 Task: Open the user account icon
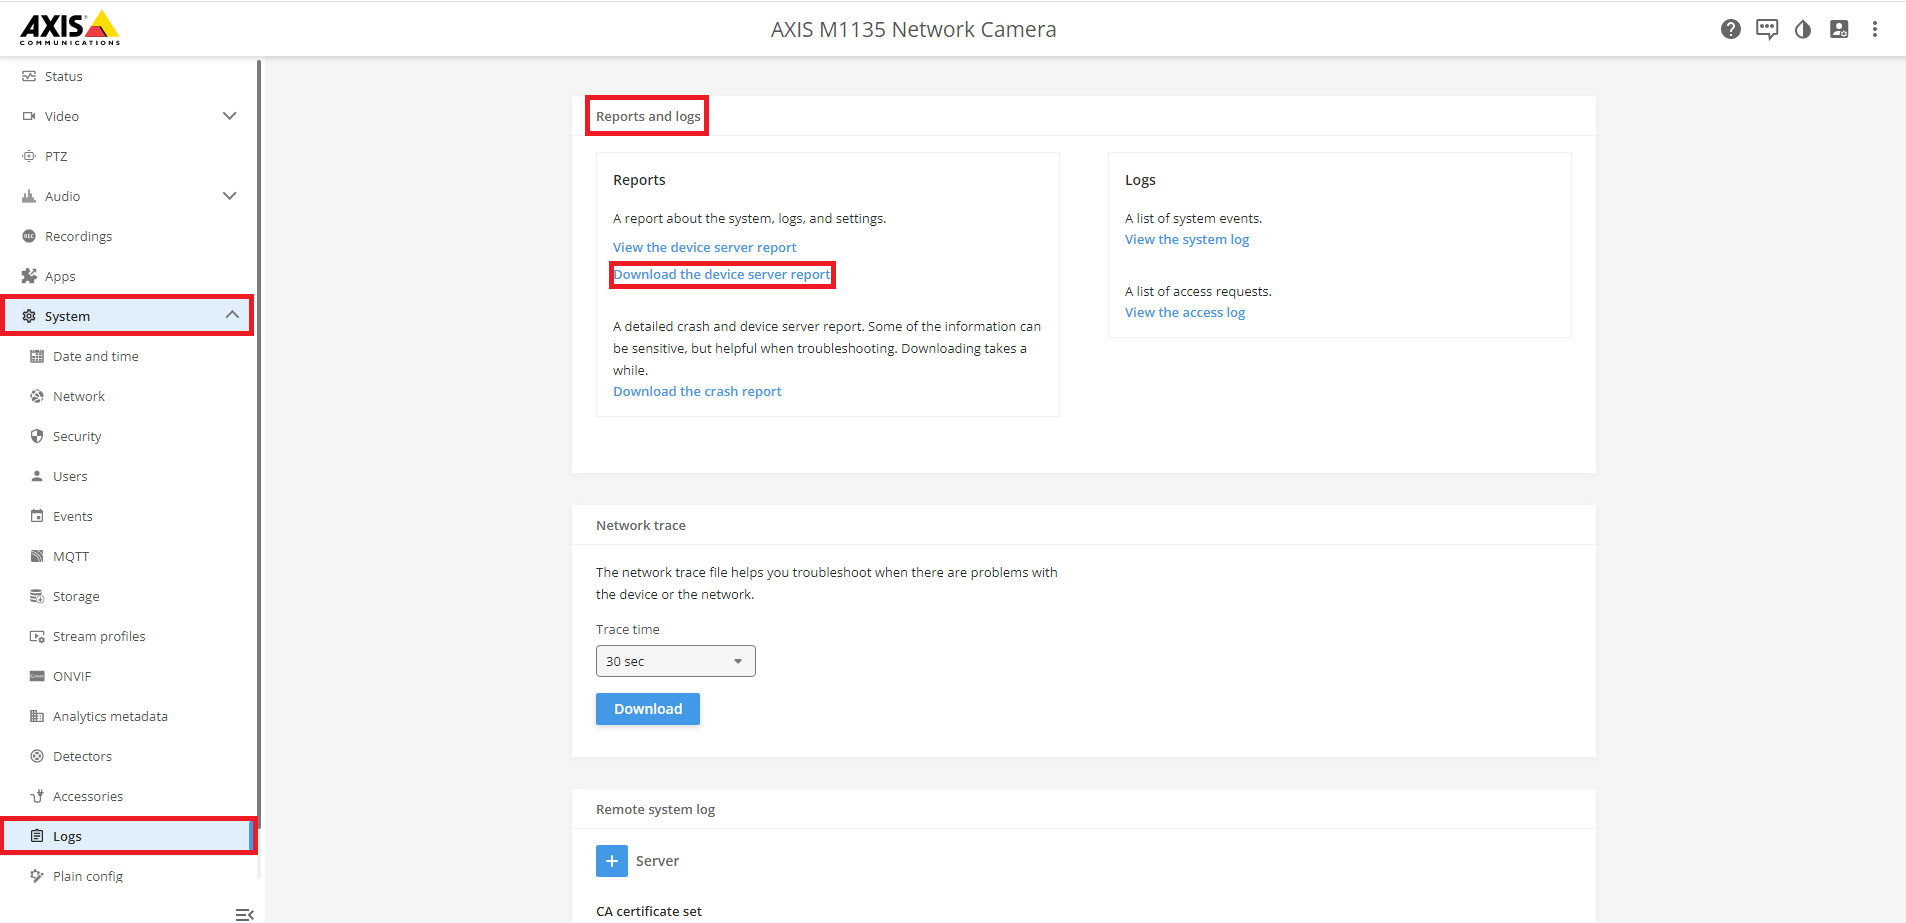pos(1839,29)
